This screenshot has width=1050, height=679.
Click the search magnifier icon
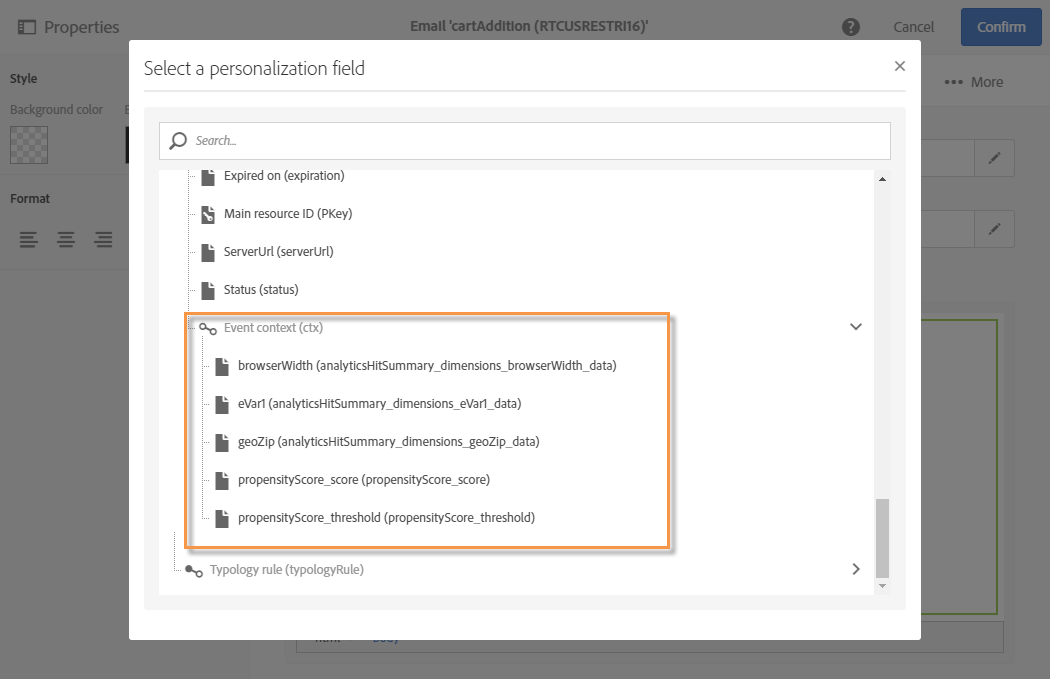tap(179, 141)
